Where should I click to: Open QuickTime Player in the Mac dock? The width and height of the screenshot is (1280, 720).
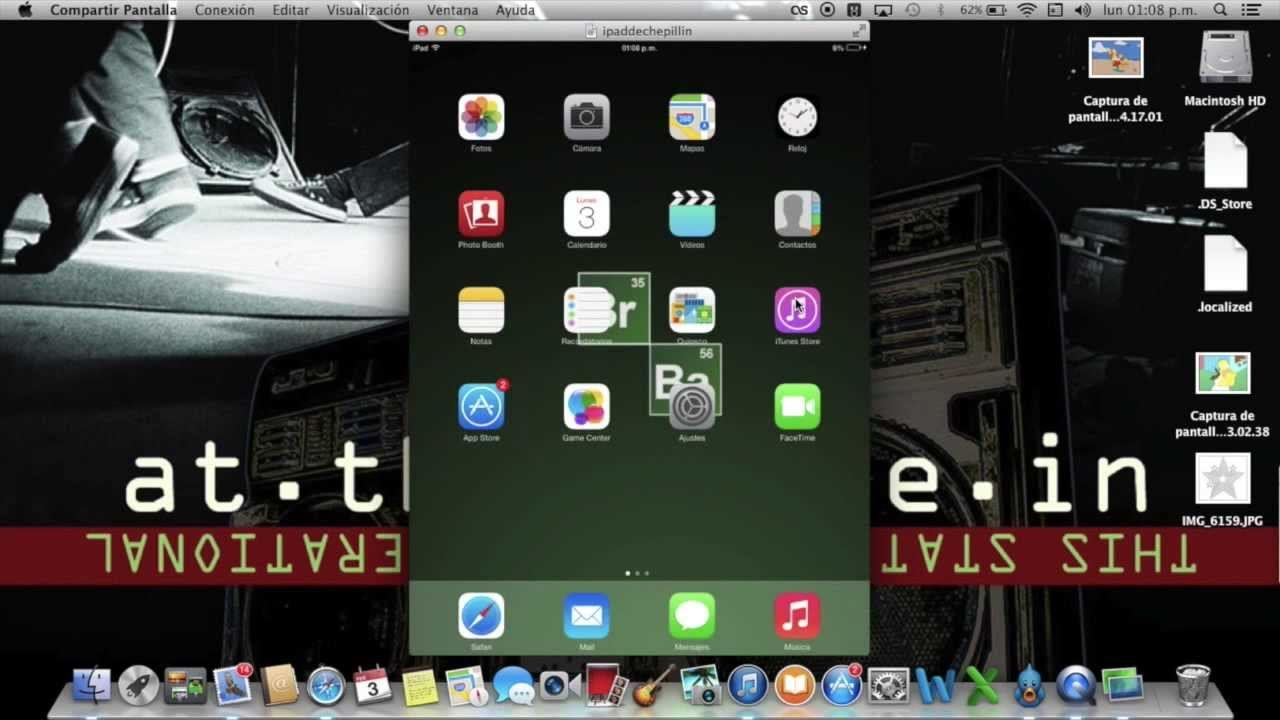coord(1075,686)
